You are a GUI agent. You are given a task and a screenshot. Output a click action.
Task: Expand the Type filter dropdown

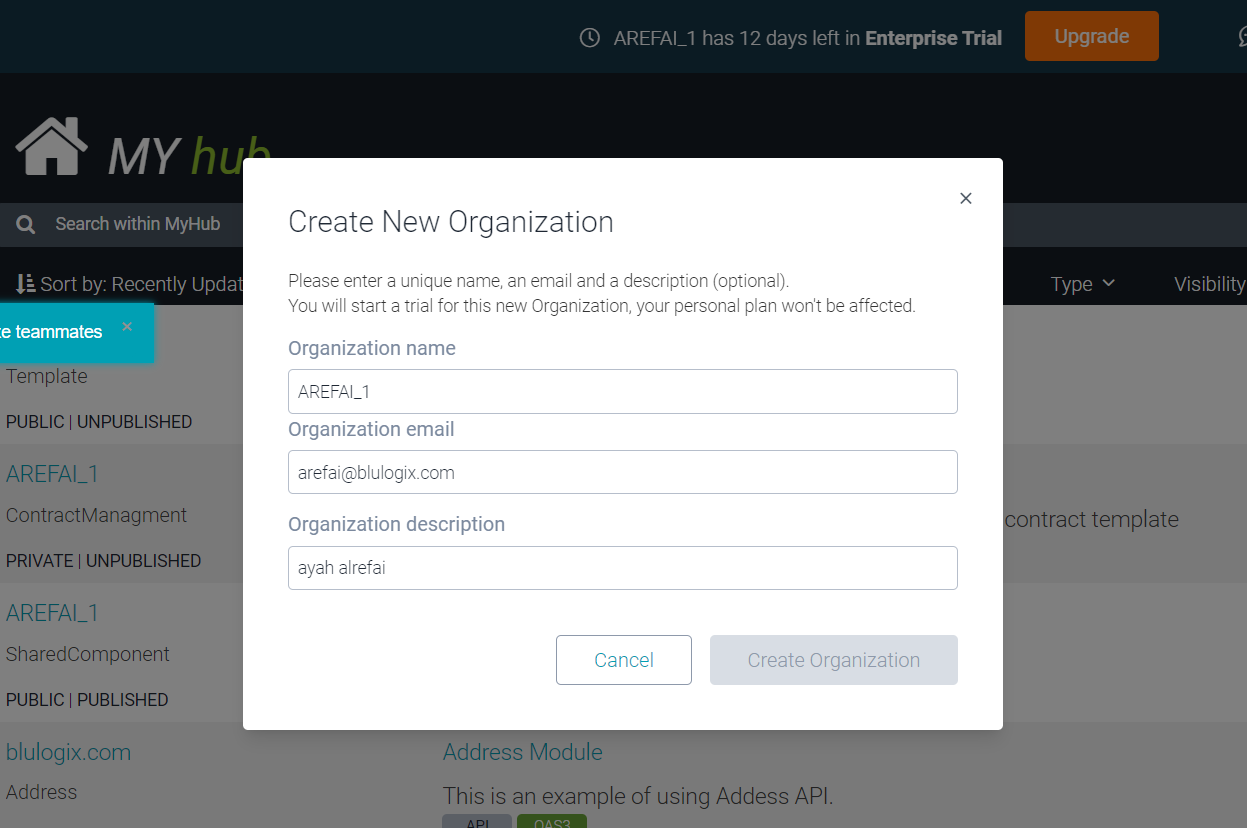tap(1082, 284)
